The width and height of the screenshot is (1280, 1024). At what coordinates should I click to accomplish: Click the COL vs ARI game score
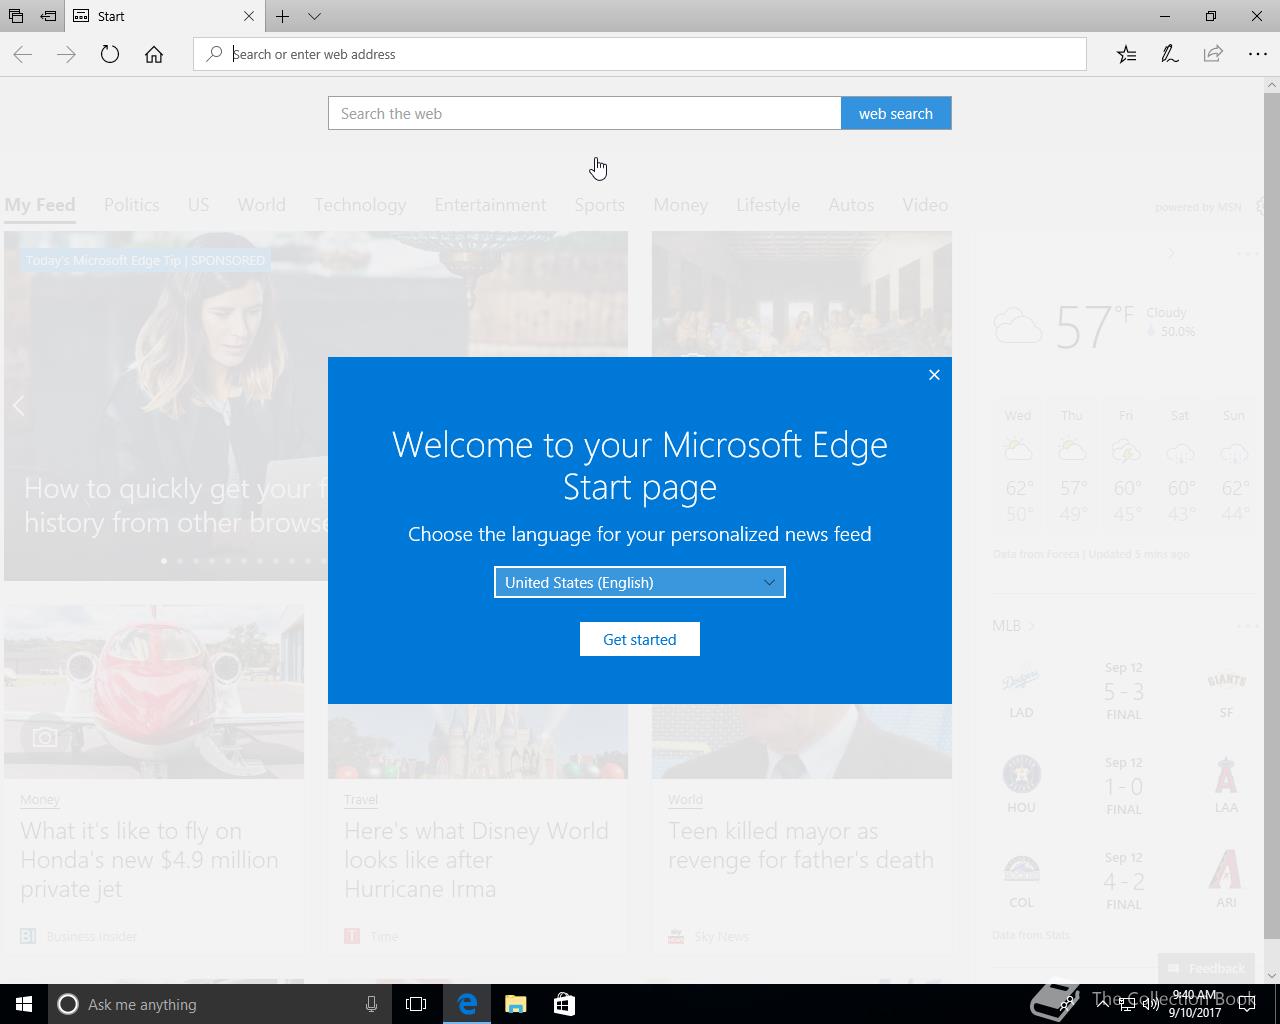[x=1124, y=881]
